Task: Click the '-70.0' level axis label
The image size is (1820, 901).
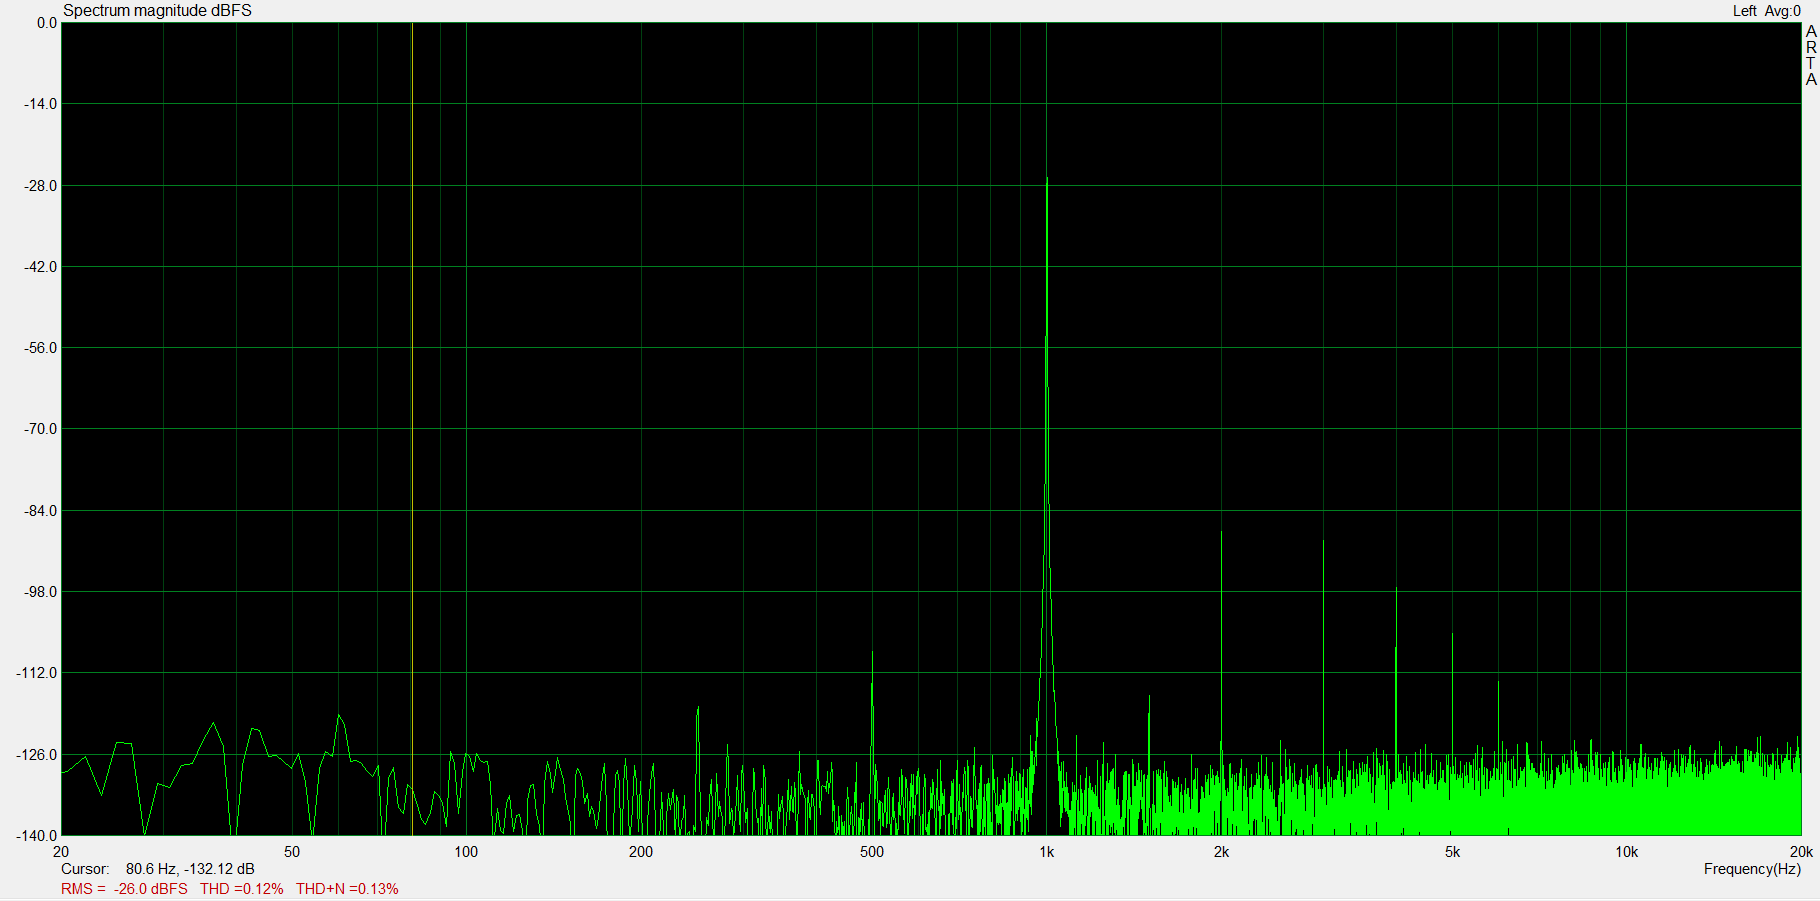Action: click(41, 429)
